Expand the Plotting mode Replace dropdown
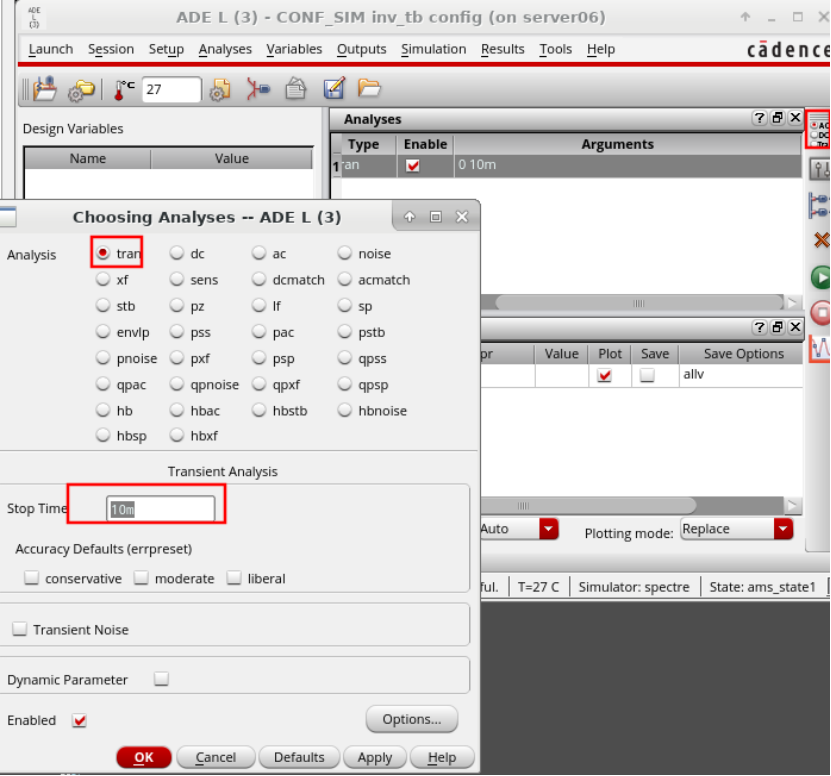The height and width of the screenshot is (776, 831). click(x=783, y=530)
